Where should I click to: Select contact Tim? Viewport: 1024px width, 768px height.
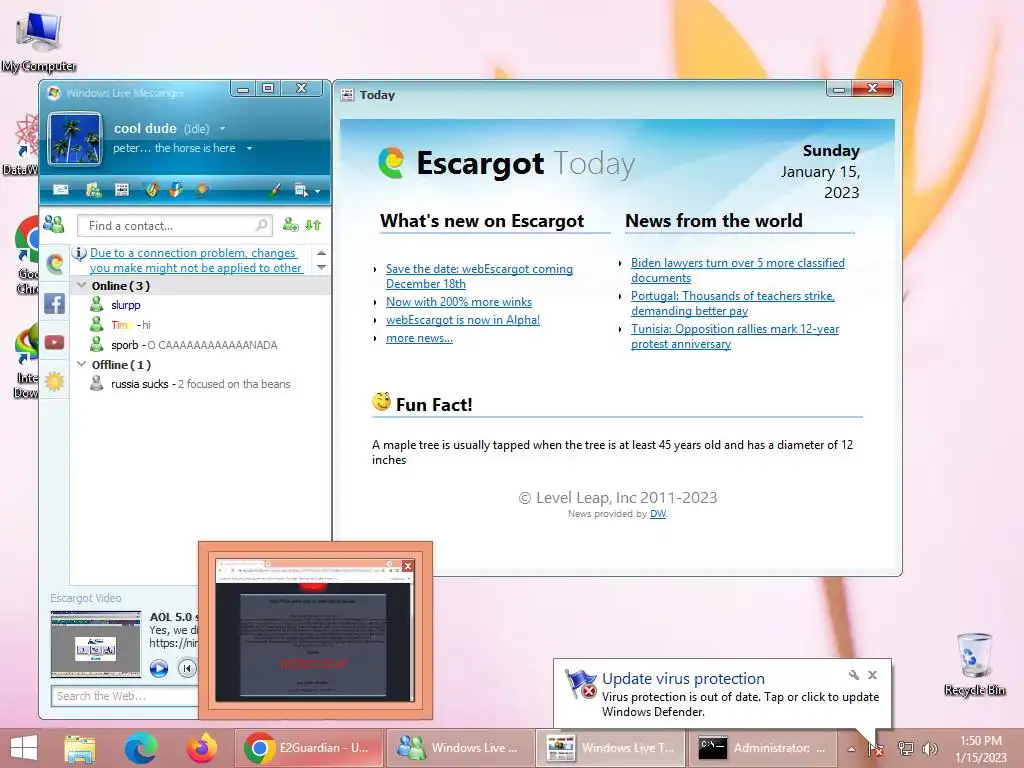tap(121, 325)
